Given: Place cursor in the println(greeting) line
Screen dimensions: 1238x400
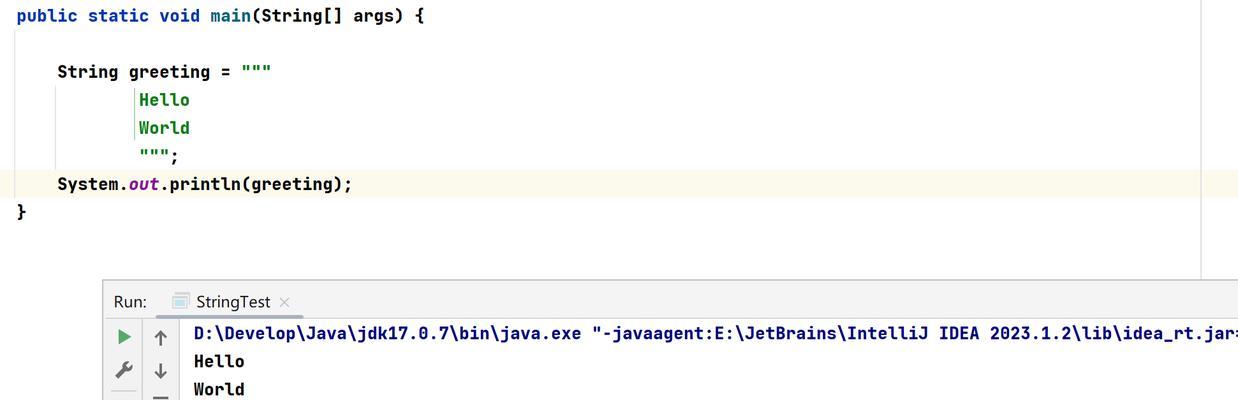Looking at the screenshot, I should click(x=205, y=184).
